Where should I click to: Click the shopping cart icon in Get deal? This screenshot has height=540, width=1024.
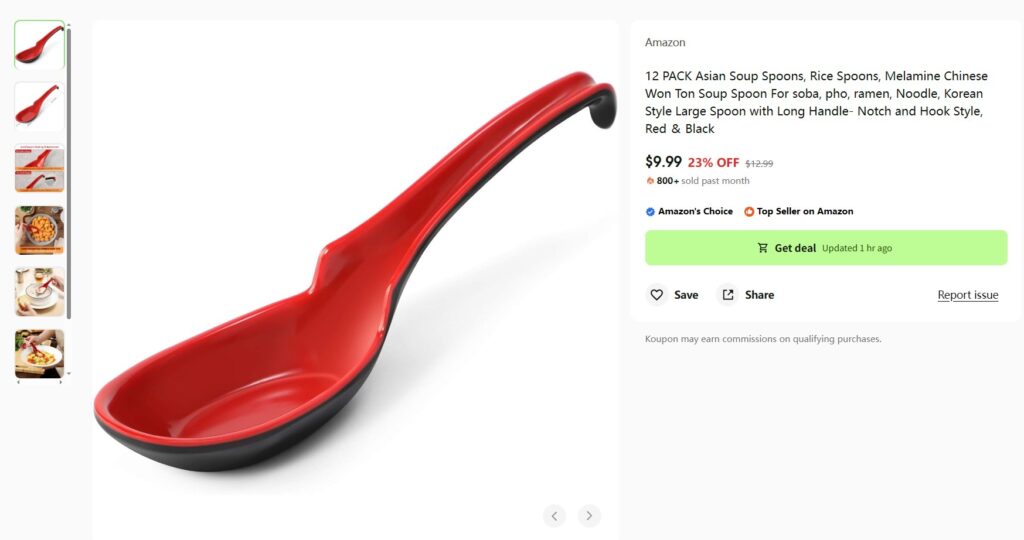point(762,248)
